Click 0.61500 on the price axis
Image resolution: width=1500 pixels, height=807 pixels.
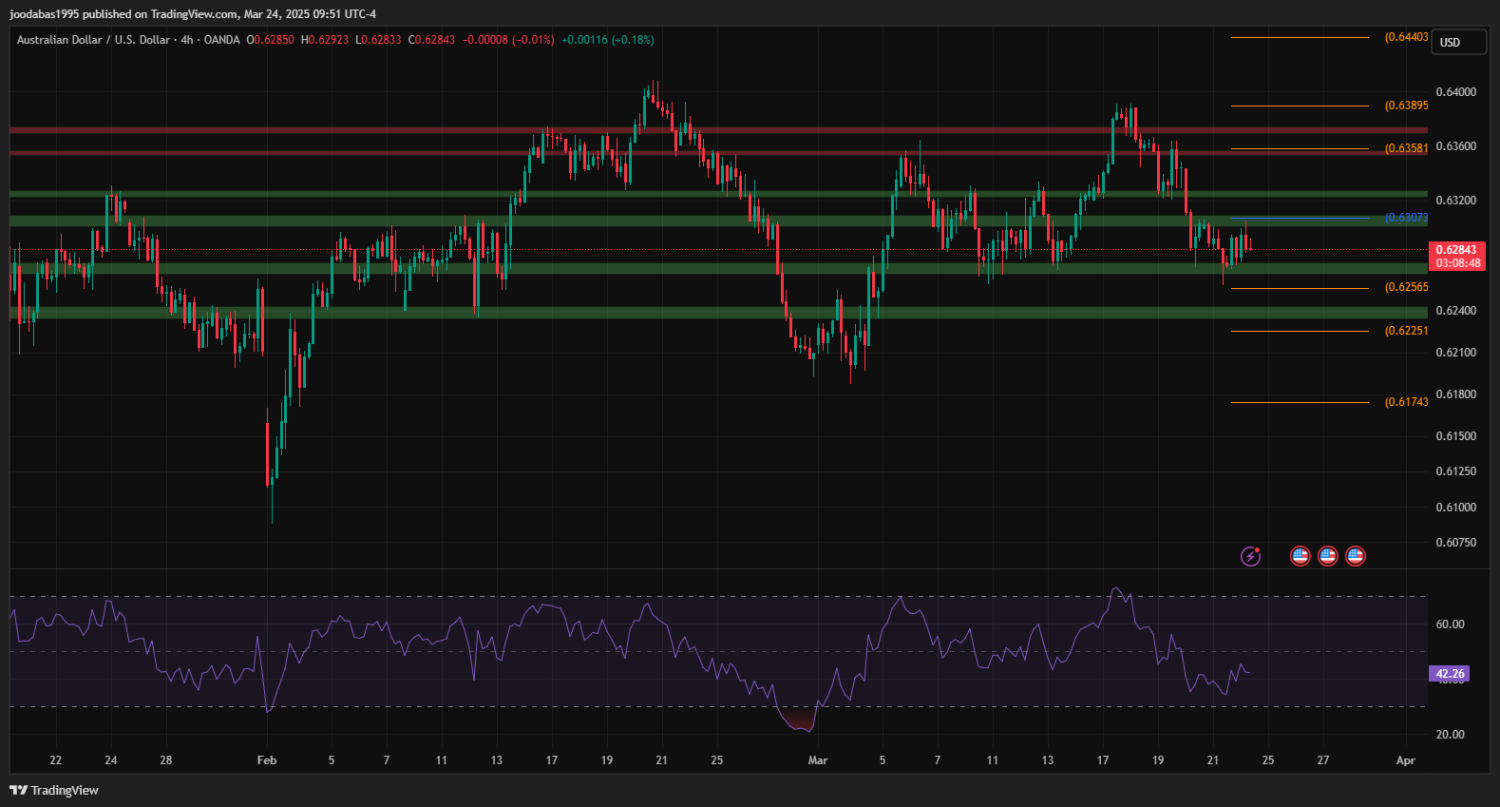1455,436
